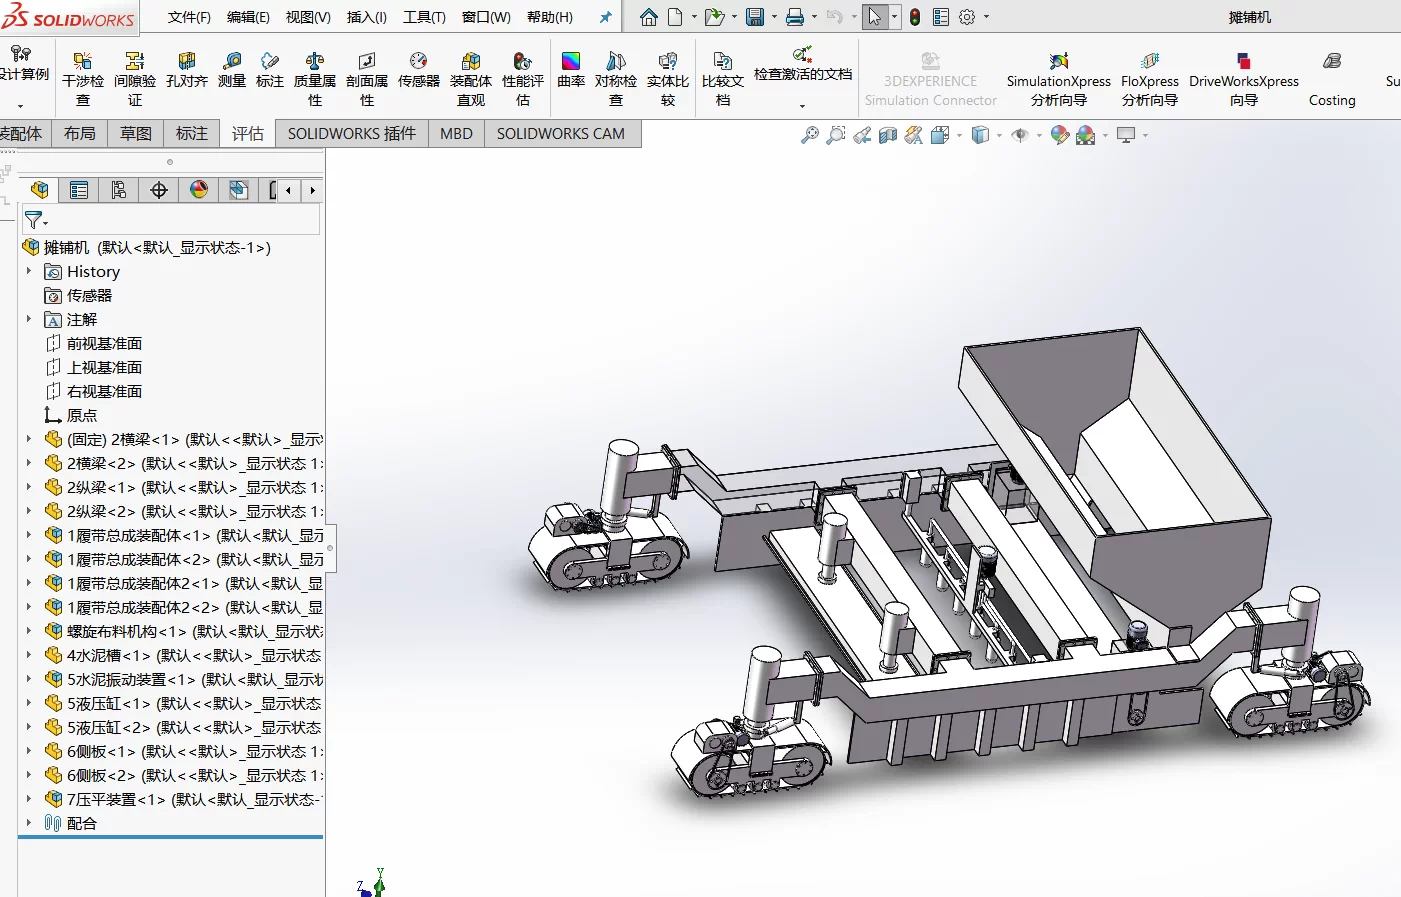1401x897 pixels.
Task: Select the 原点 origin in the tree
Action: [82, 415]
